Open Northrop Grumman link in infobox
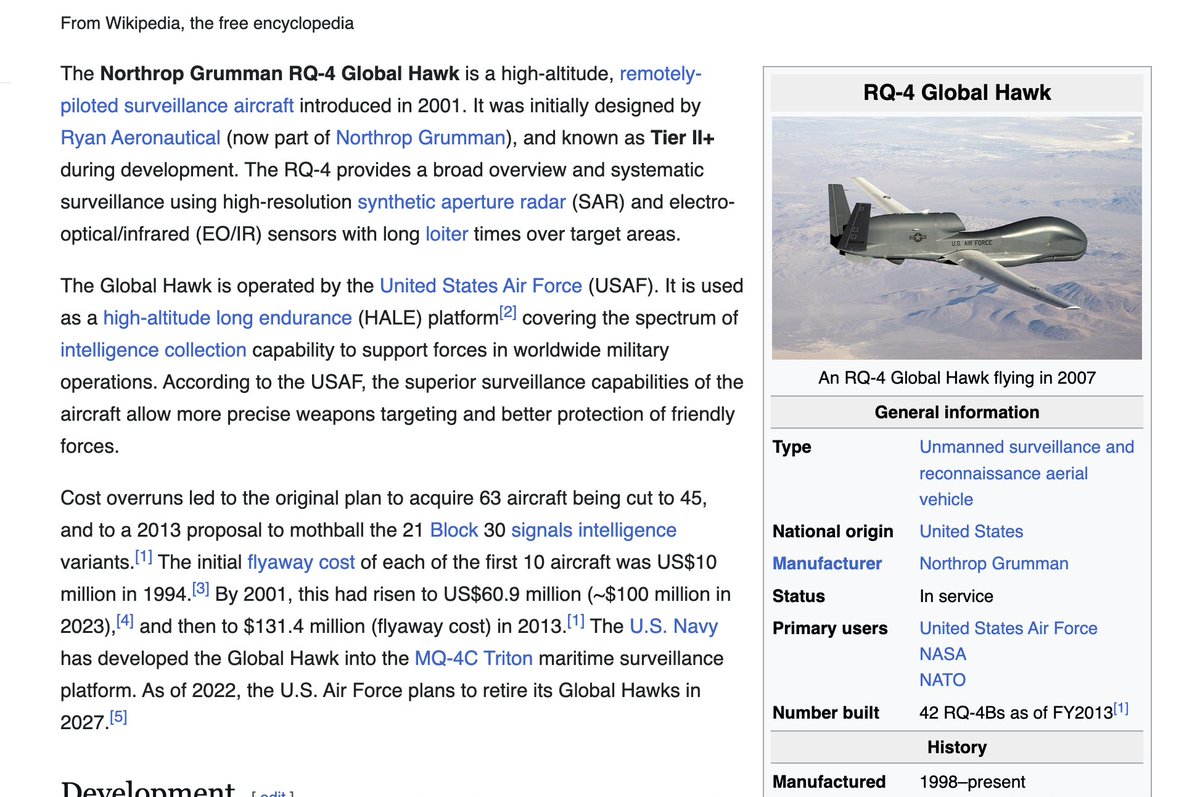This screenshot has height=797, width=1200. (994, 563)
